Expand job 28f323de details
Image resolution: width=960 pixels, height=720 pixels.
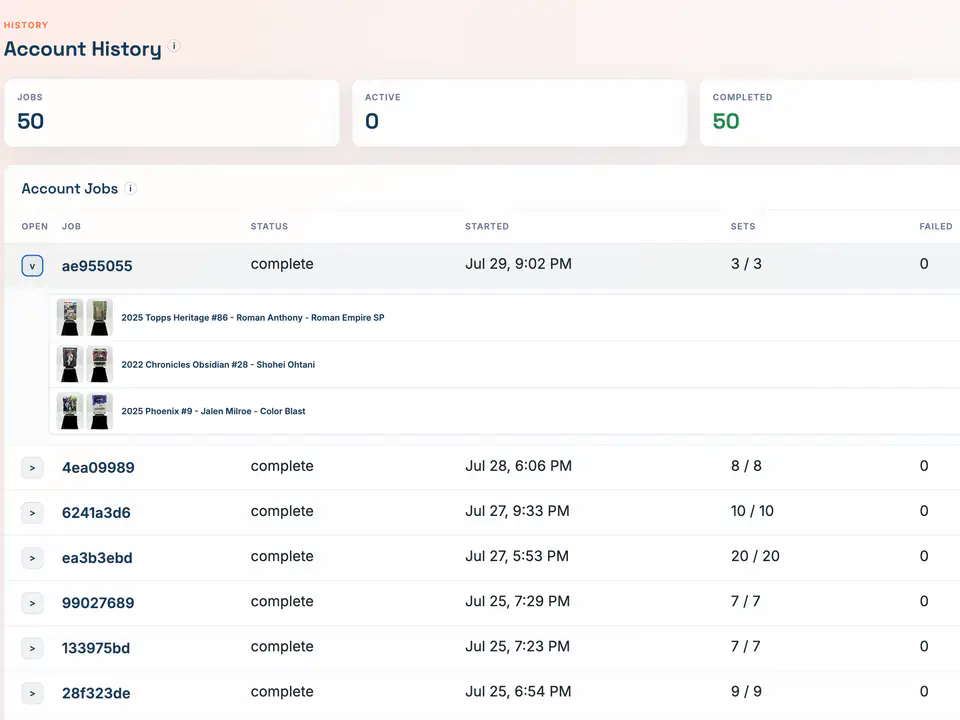pyautogui.click(x=32, y=693)
